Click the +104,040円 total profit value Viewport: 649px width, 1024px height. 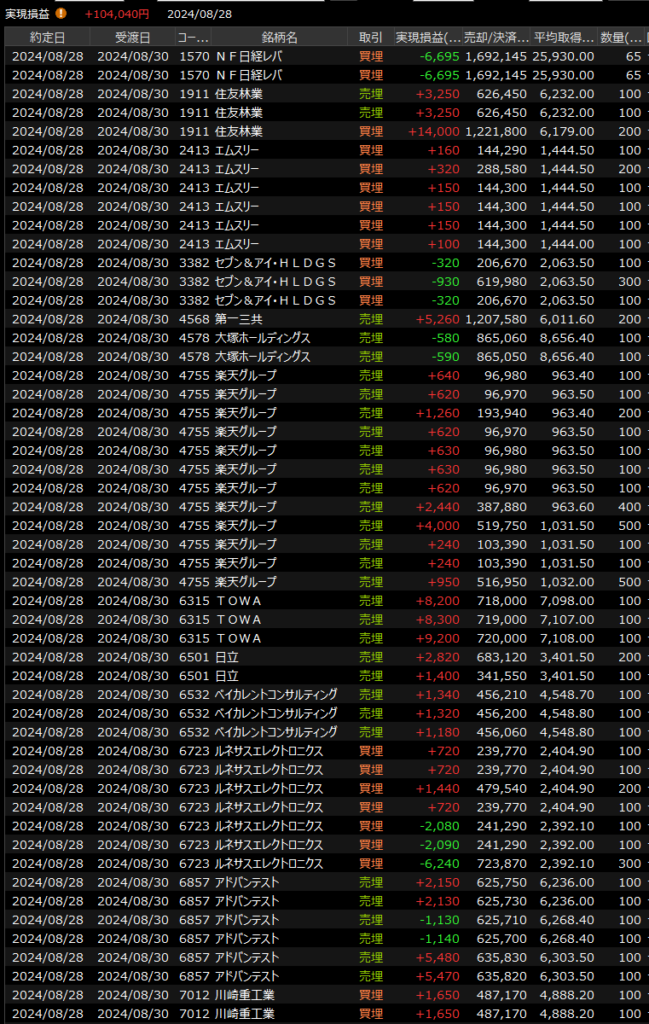point(117,13)
